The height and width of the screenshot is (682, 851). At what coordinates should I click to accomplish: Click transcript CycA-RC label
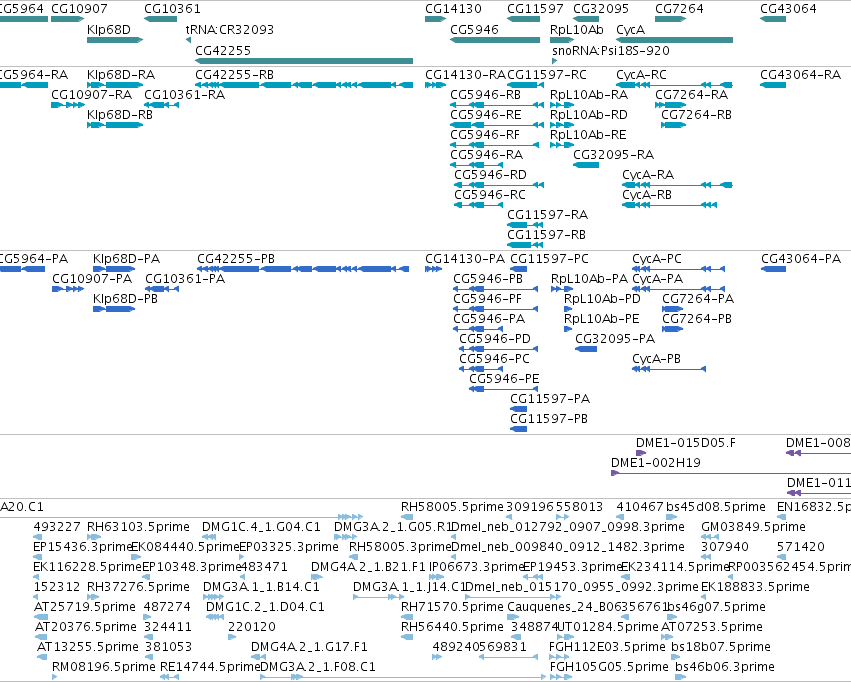(641, 74)
